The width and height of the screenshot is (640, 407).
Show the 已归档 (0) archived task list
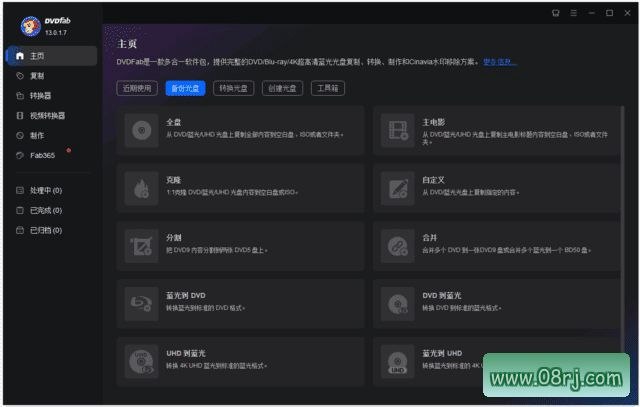pyautogui.click(x=51, y=230)
